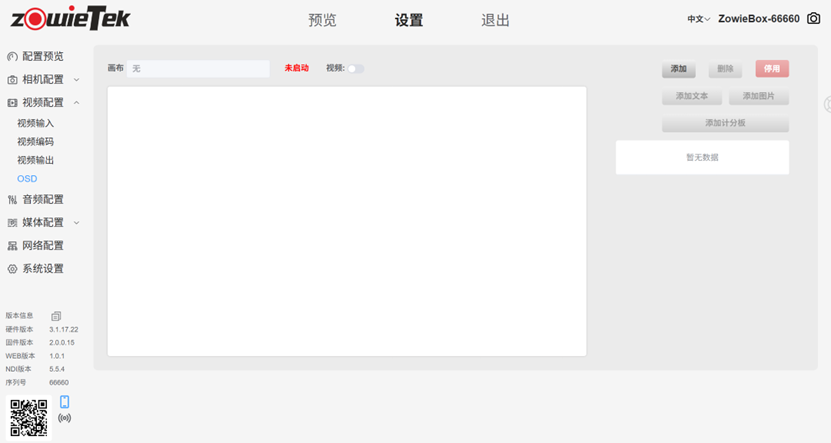Click the 添加 button
The image size is (831, 443).
[x=678, y=69]
